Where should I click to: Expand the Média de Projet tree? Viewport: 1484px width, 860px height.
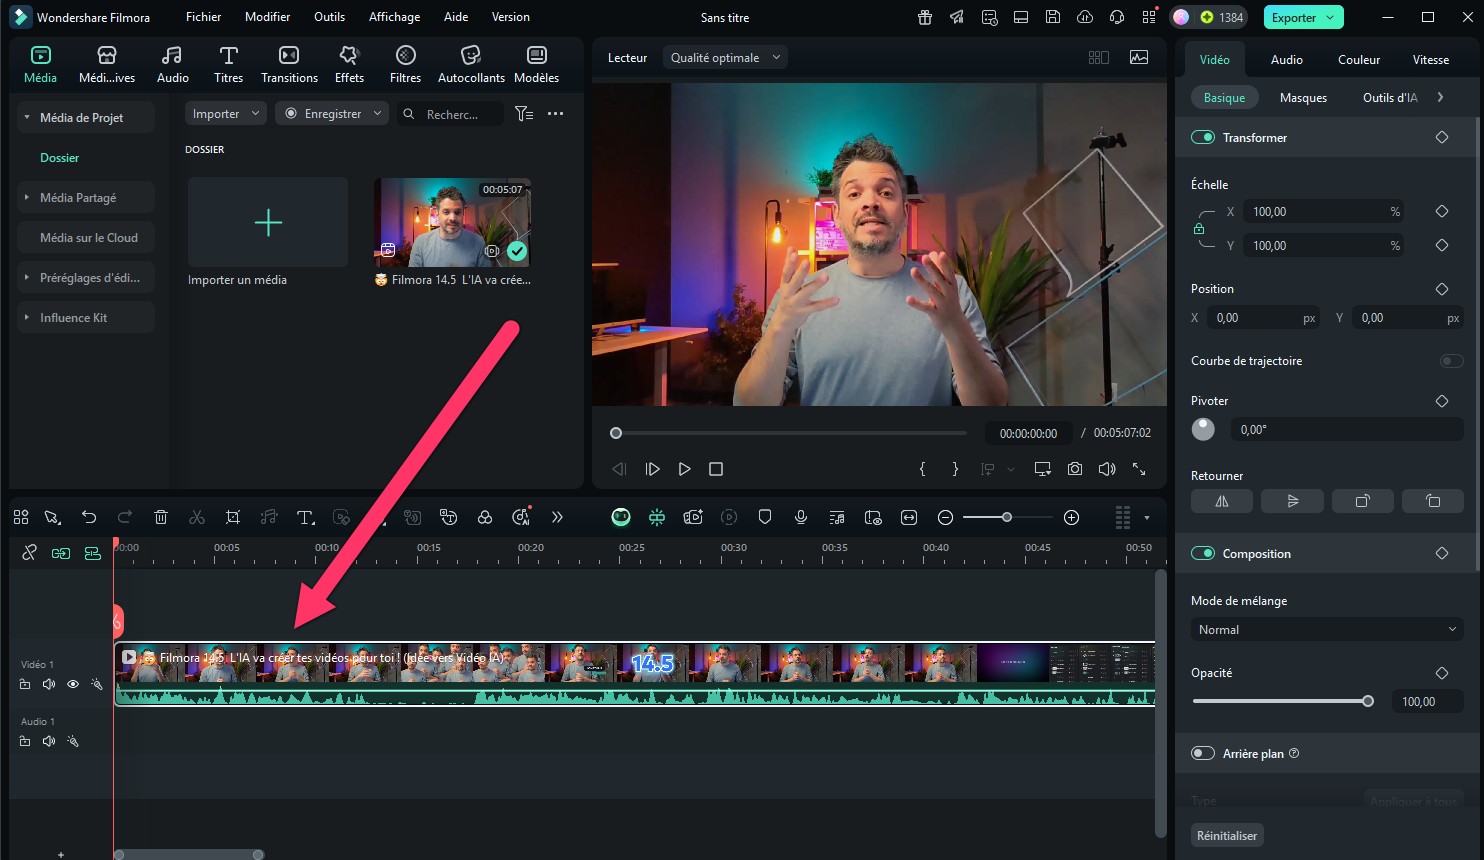(x=27, y=117)
